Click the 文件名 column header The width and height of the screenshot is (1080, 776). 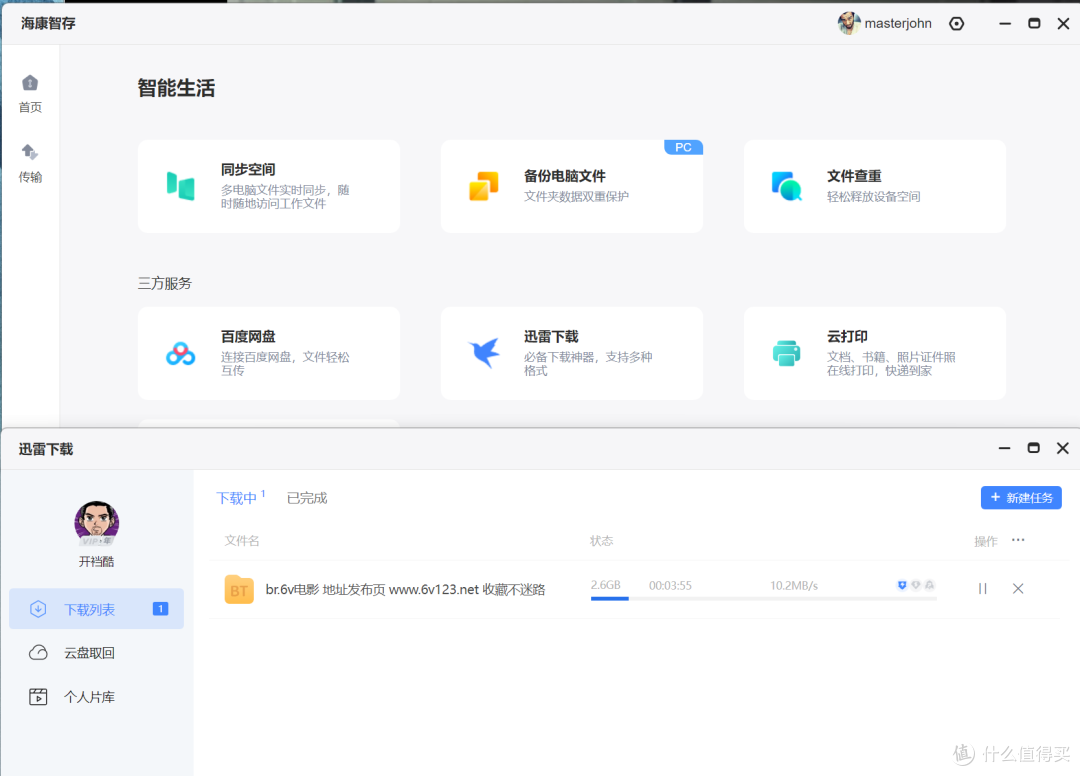(x=242, y=541)
